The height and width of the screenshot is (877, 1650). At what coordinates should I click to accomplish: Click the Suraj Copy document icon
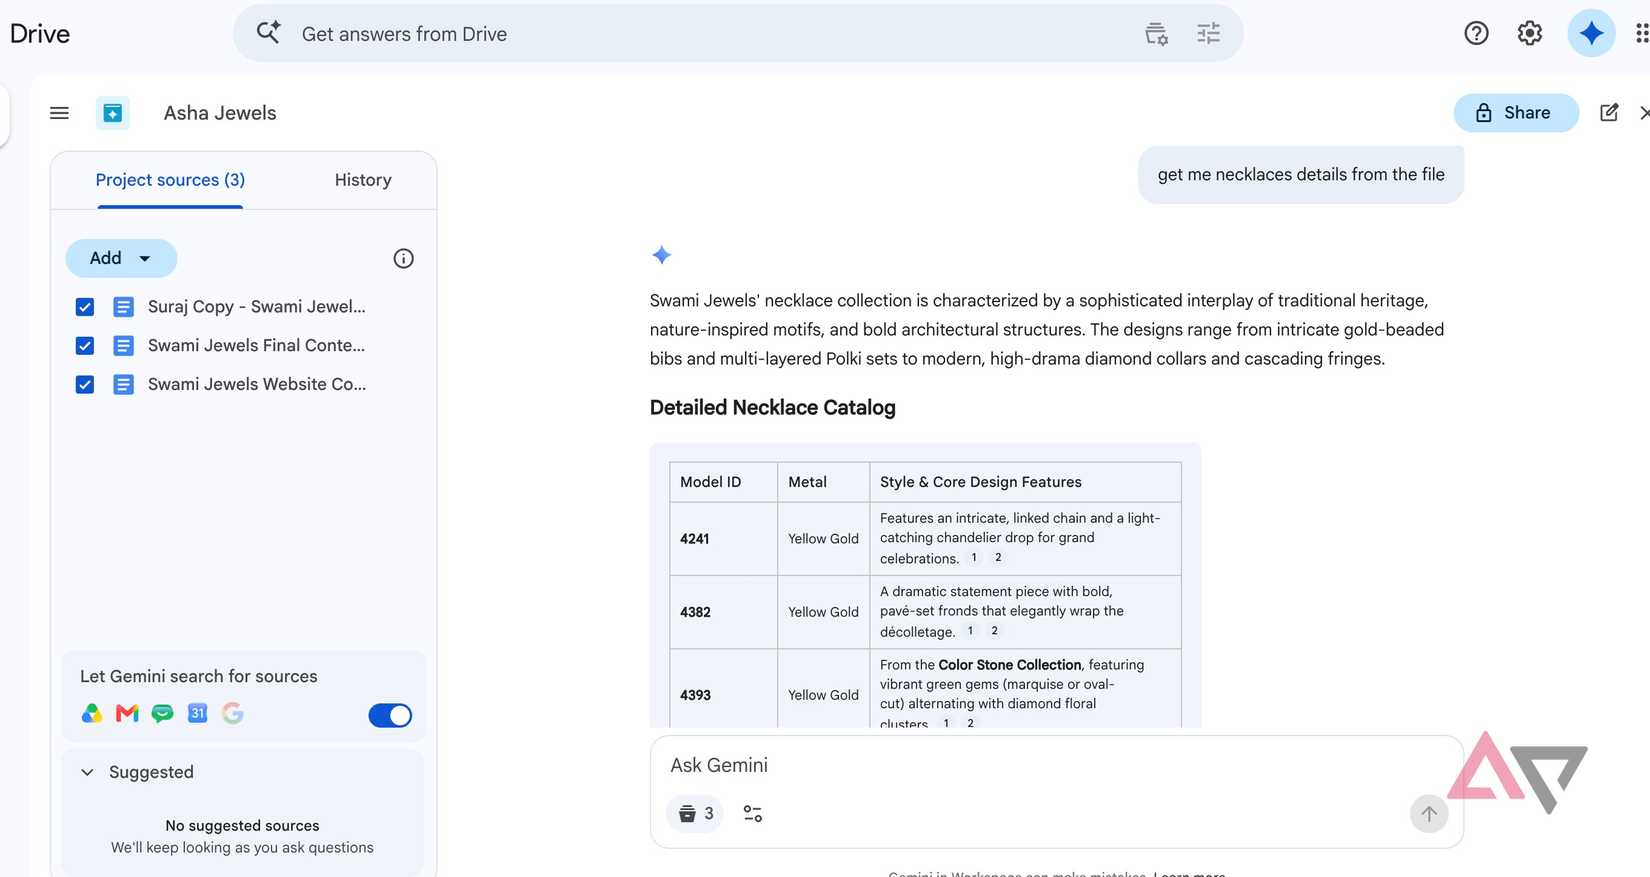[x=123, y=307]
